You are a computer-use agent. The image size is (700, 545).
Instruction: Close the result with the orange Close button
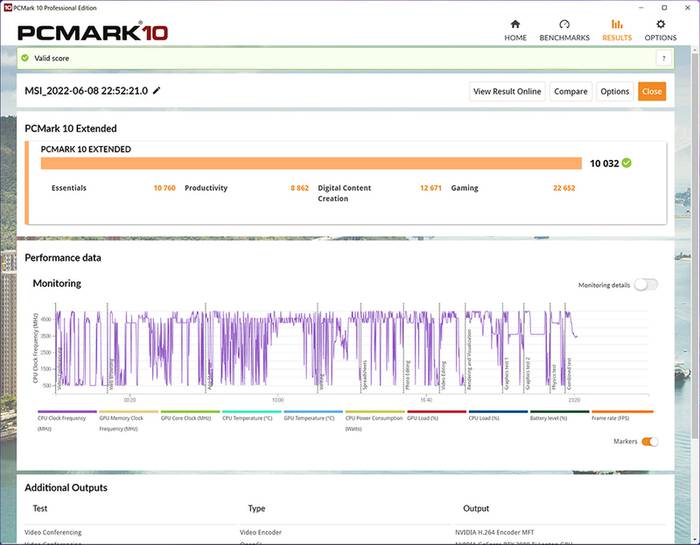tap(652, 91)
